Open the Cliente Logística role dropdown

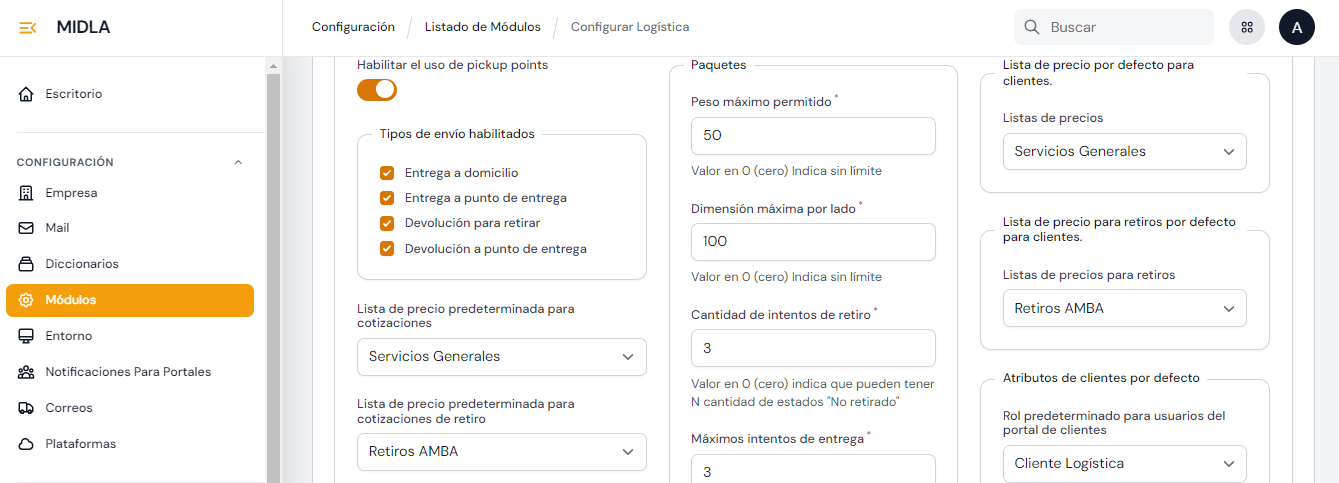pos(1124,463)
